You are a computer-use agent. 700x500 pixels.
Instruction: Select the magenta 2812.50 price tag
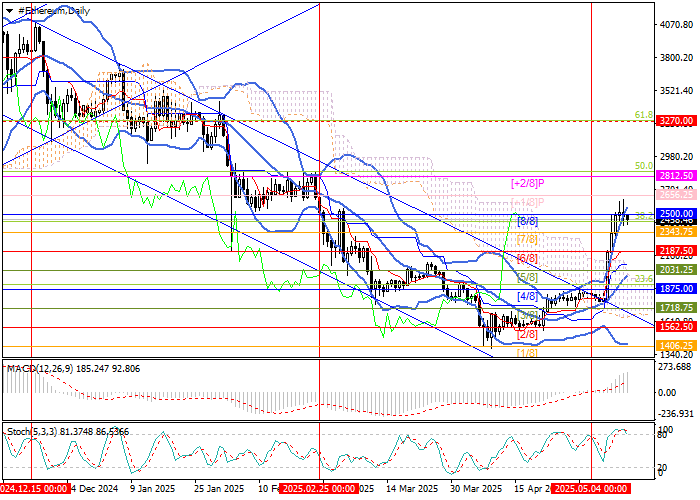(x=676, y=175)
